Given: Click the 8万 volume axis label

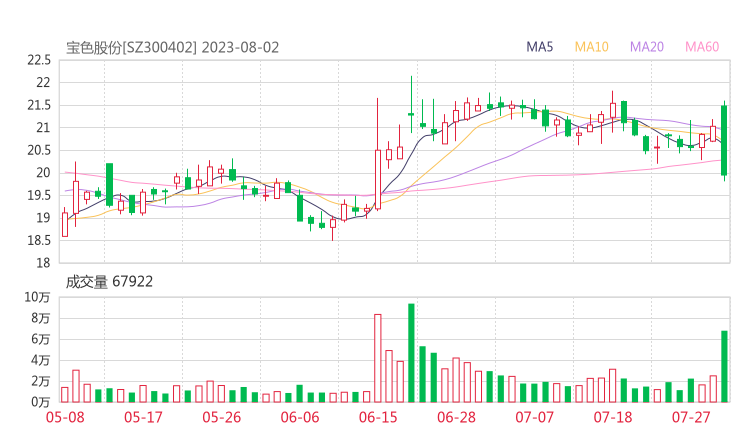Looking at the screenshot, I should coord(41,319).
